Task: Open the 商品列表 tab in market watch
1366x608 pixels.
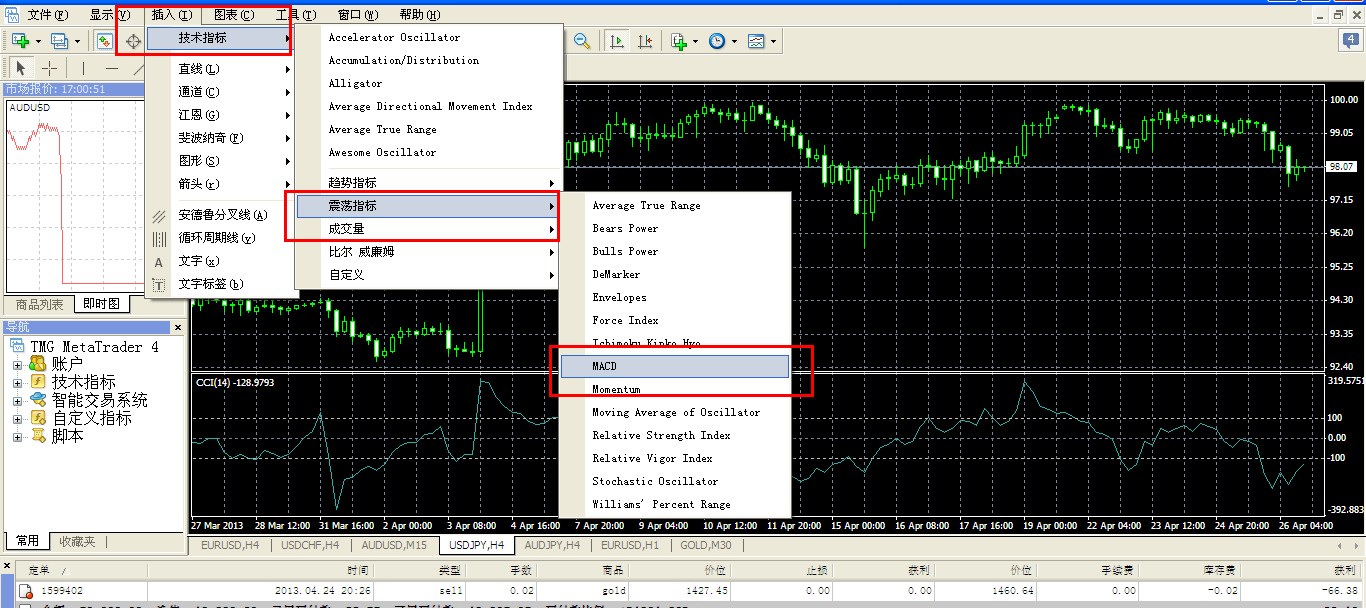Action: (x=39, y=304)
